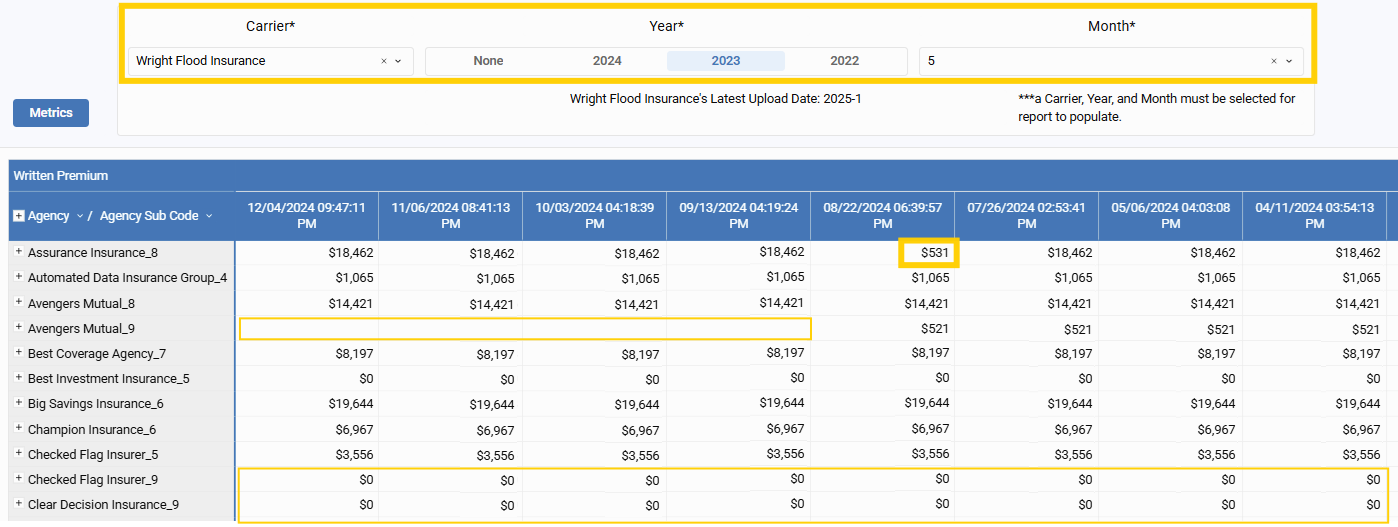Open the Month dropdown arrow
1398x527 pixels.
[1288, 61]
